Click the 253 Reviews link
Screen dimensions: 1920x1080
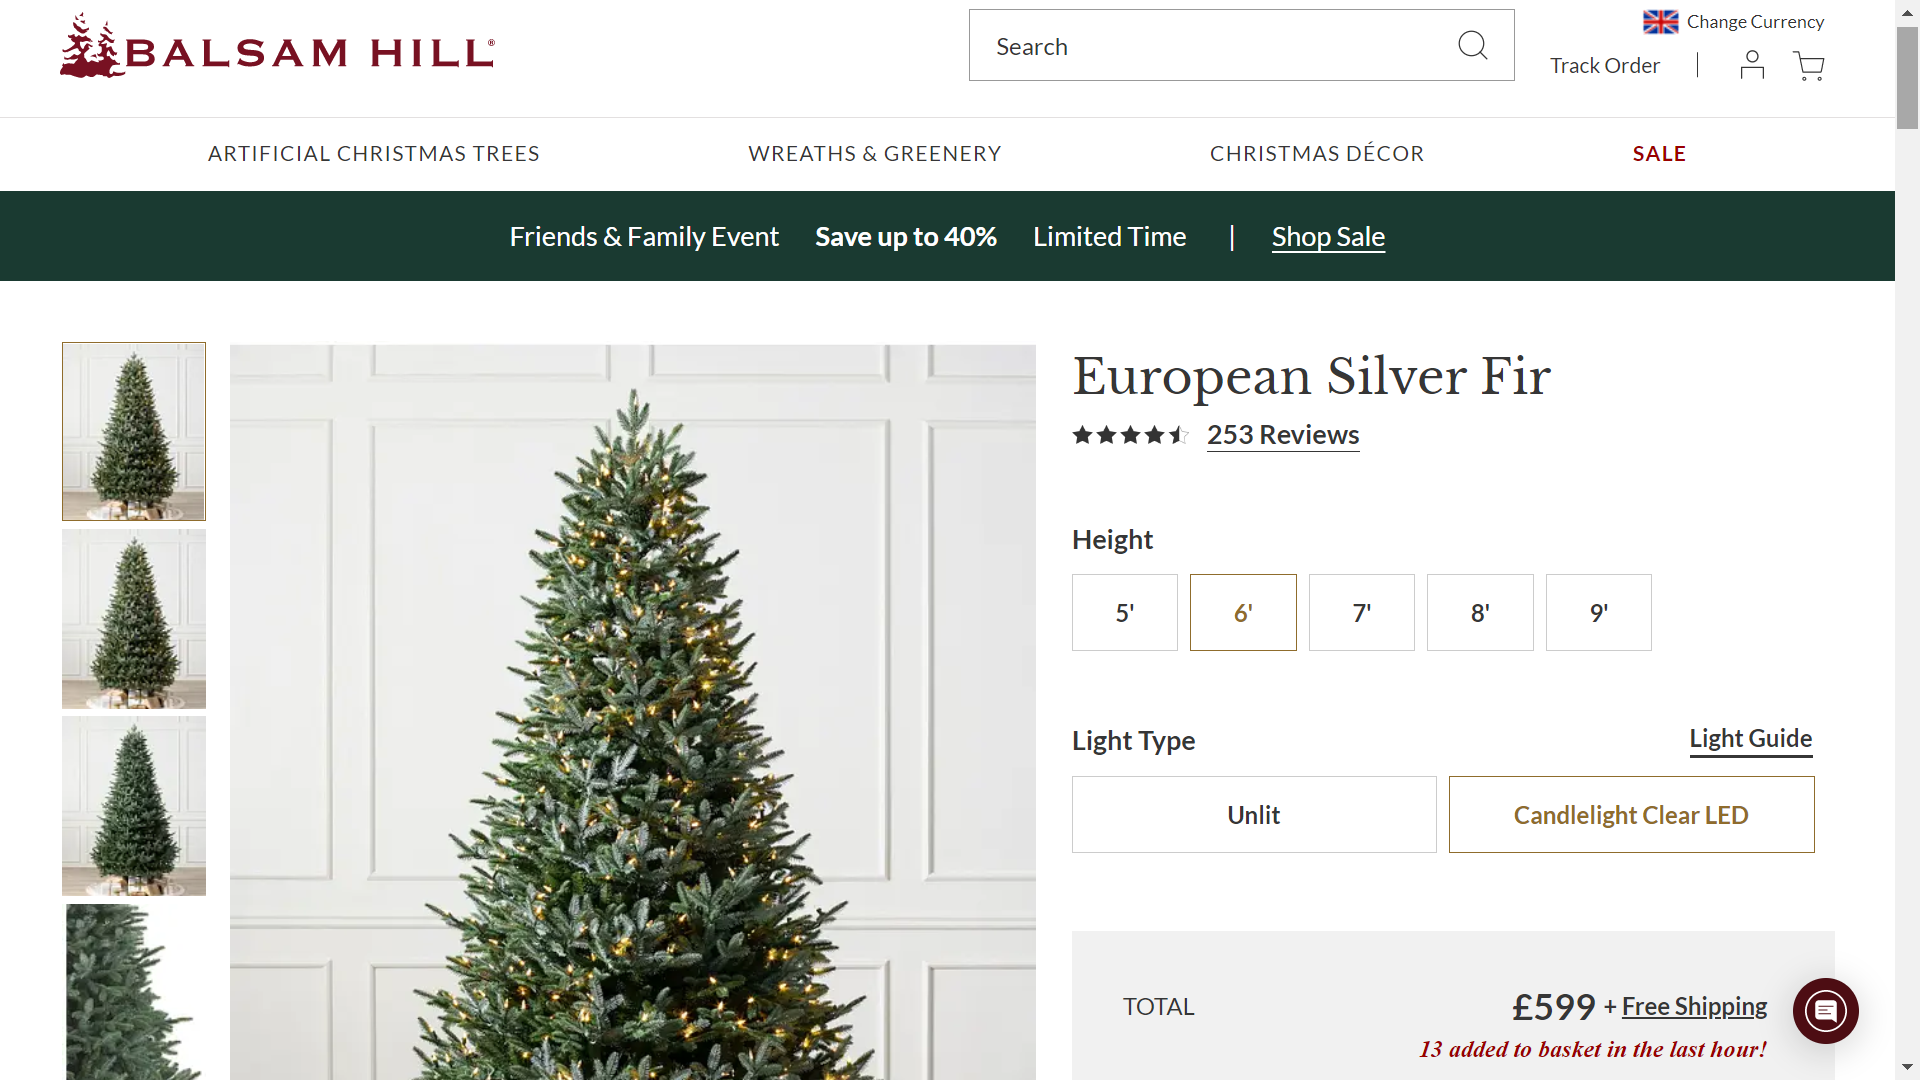coord(1282,433)
